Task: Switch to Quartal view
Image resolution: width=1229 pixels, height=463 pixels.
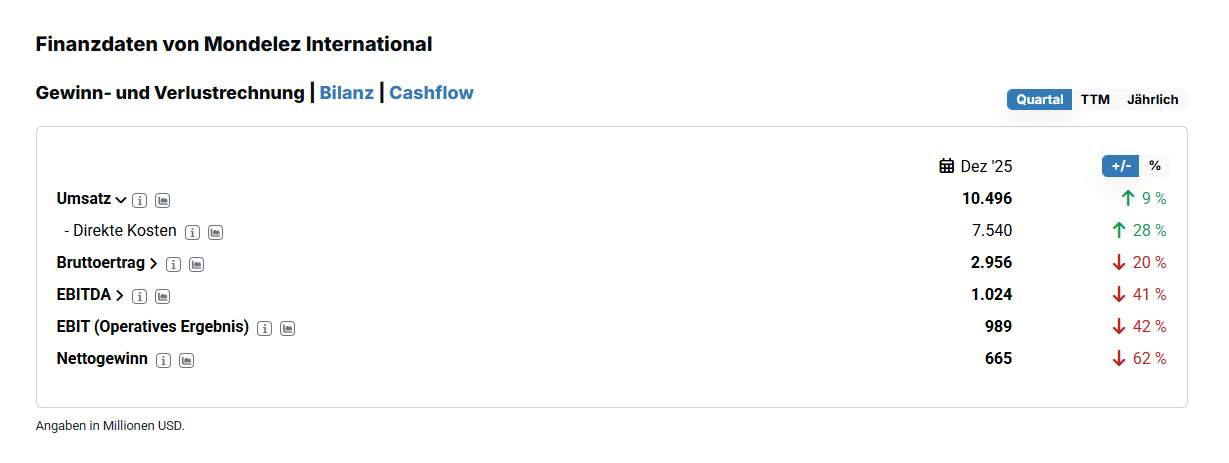Action: pos(1039,100)
